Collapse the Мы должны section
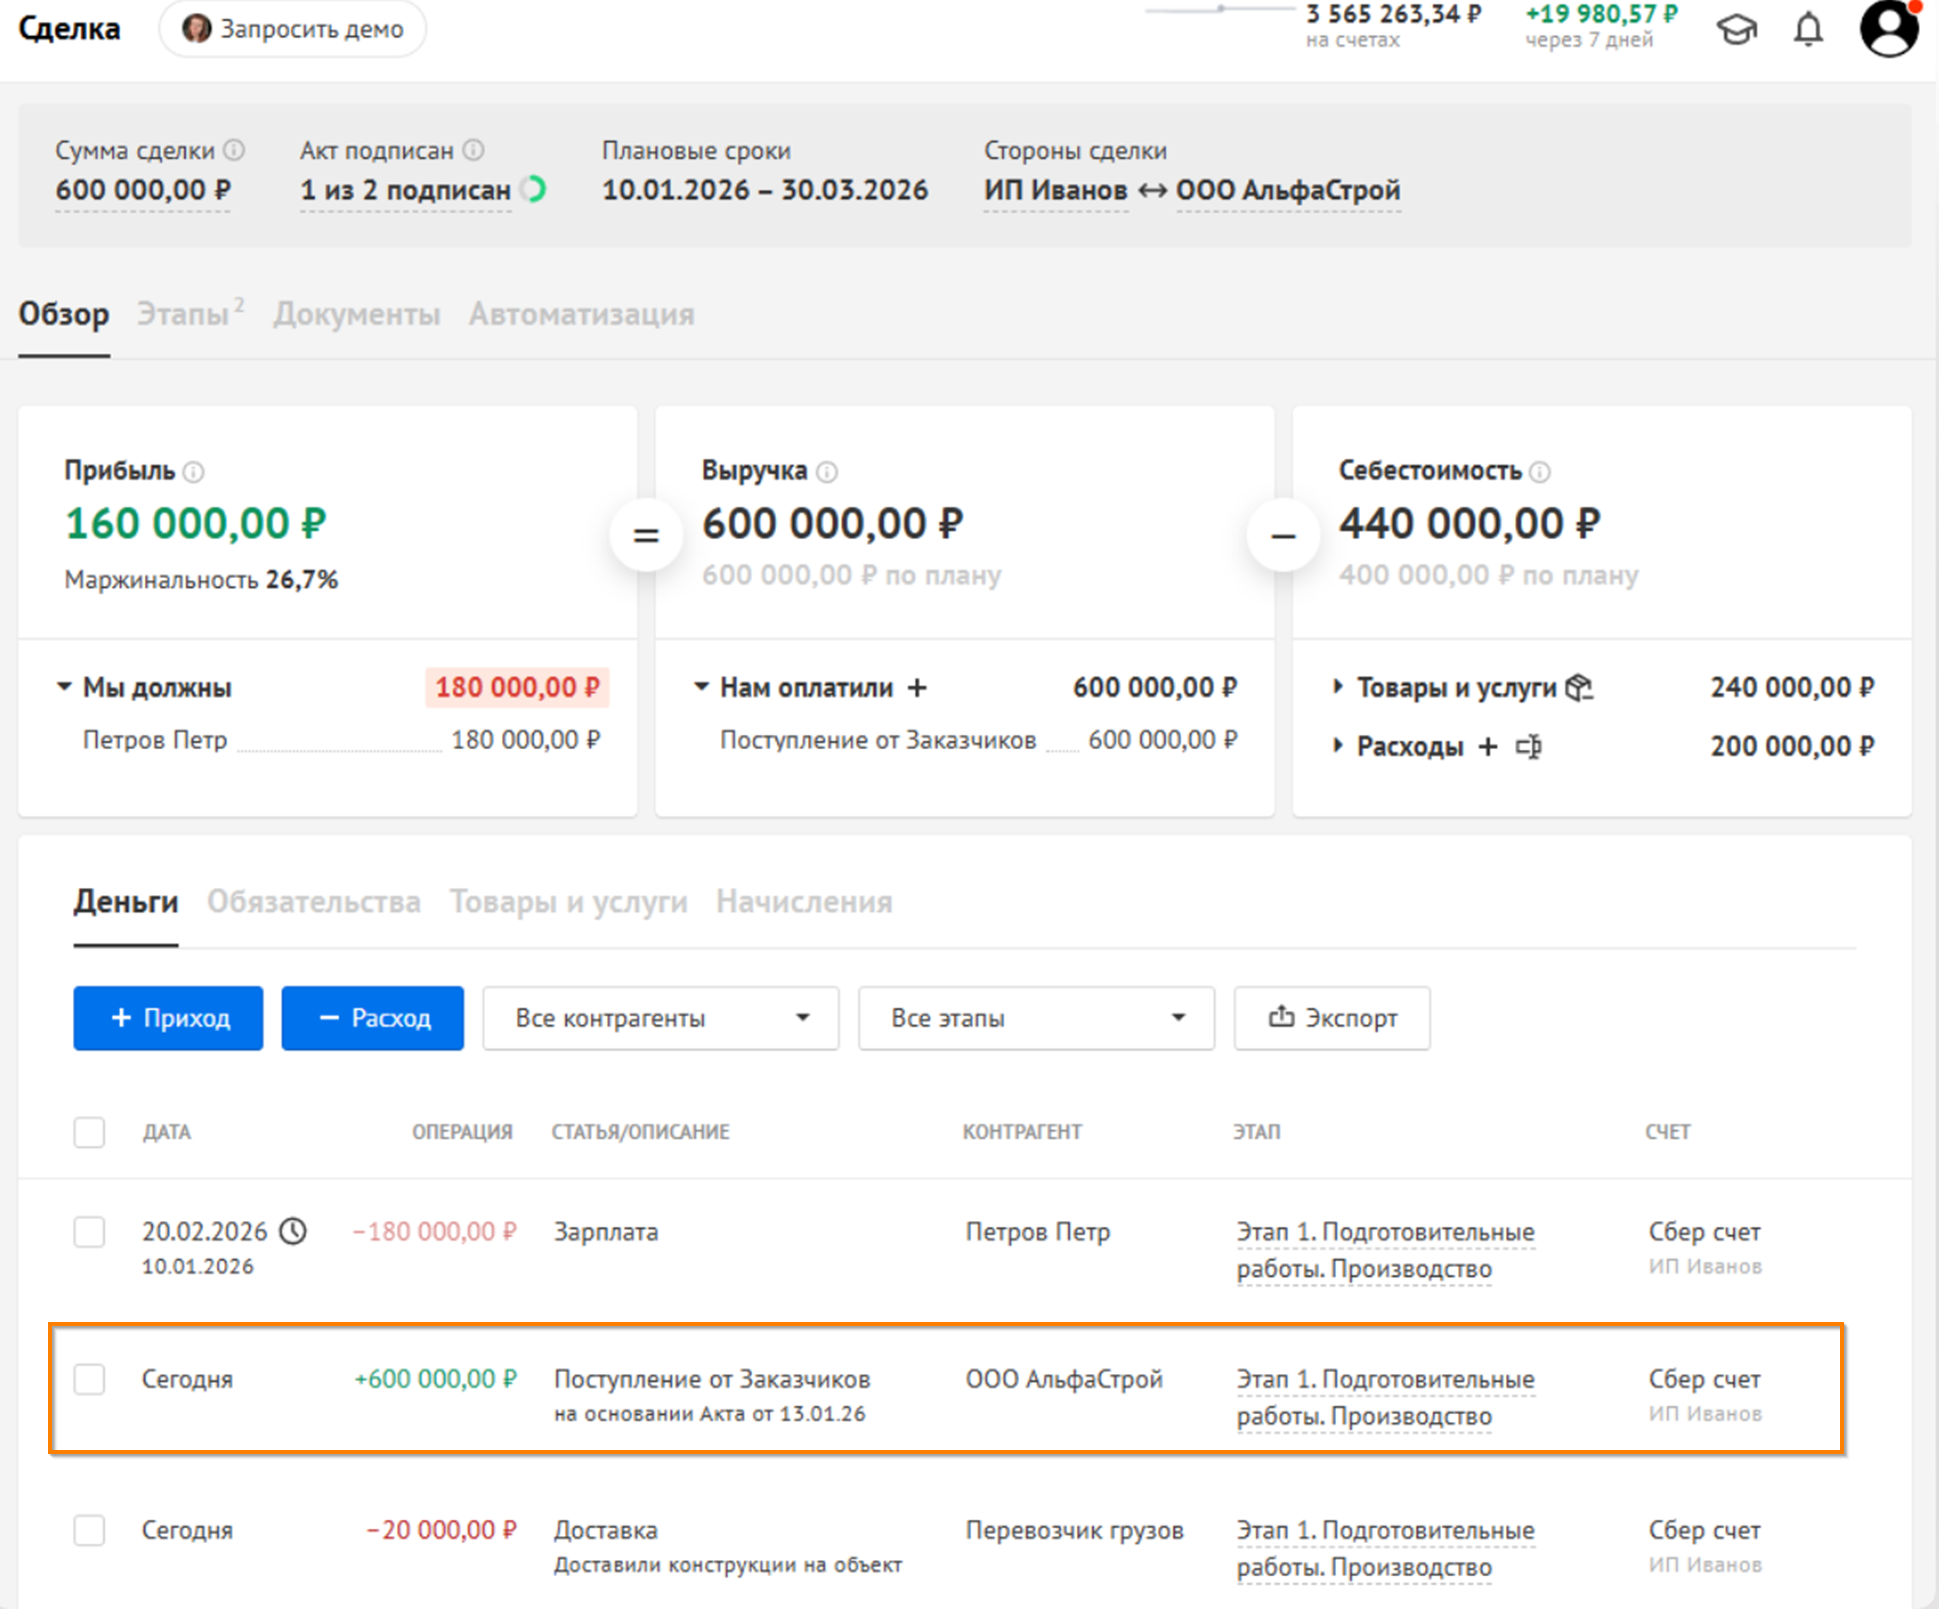The width and height of the screenshot is (1939, 1609). tap(65, 687)
